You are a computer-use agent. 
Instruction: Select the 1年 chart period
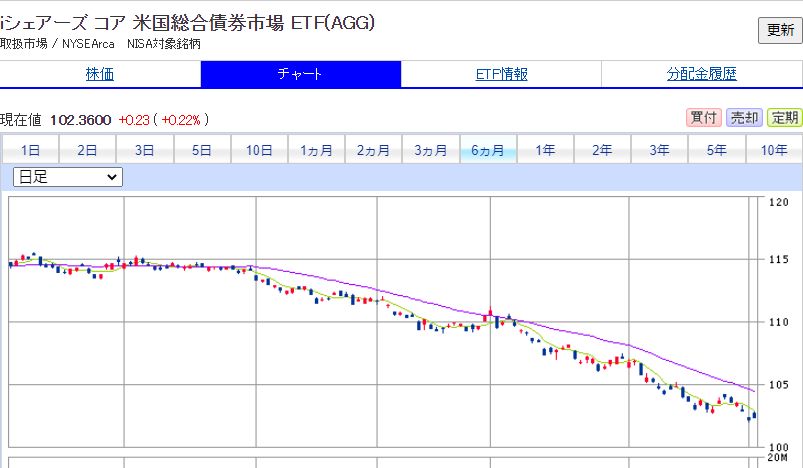tap(545, 150)
